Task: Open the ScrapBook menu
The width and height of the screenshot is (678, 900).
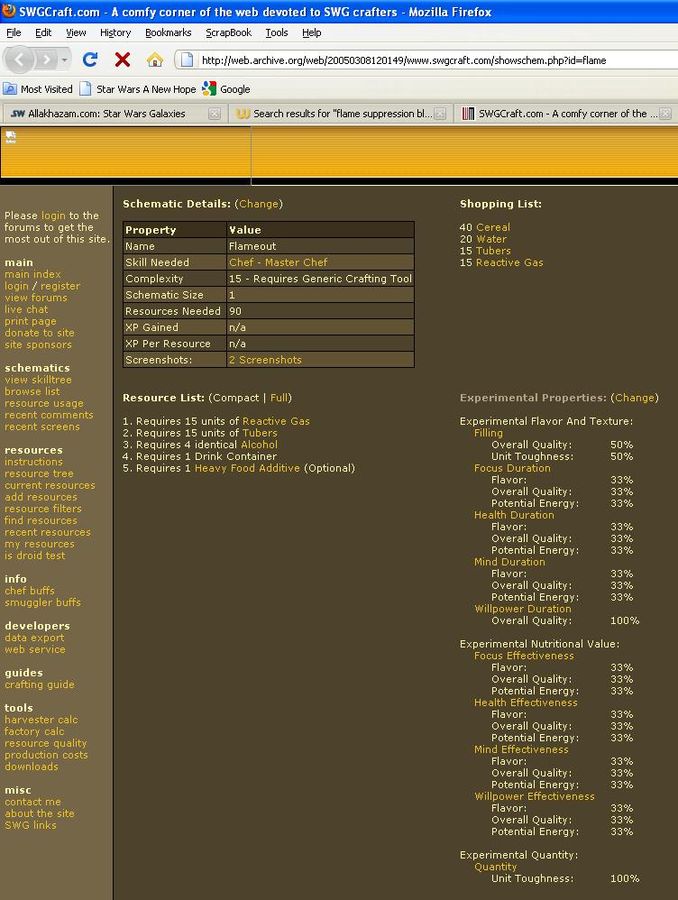Action: coord(228,32)
